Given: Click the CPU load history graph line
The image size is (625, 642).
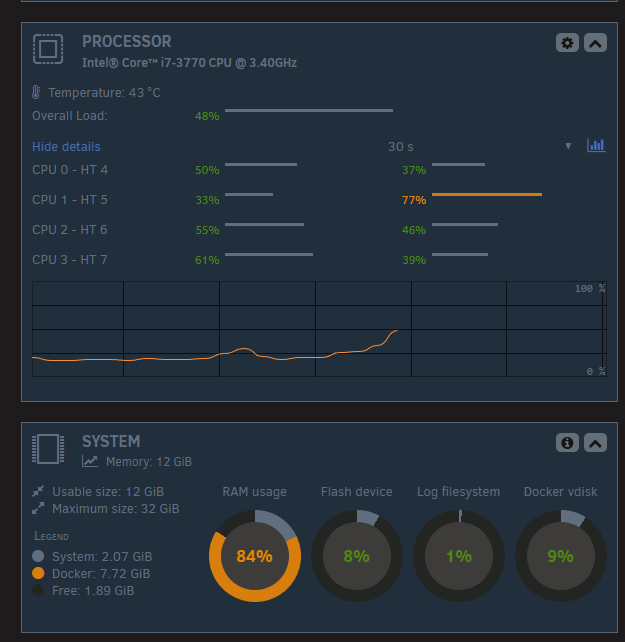Looking at the screenshot, I should coord(215,346).
